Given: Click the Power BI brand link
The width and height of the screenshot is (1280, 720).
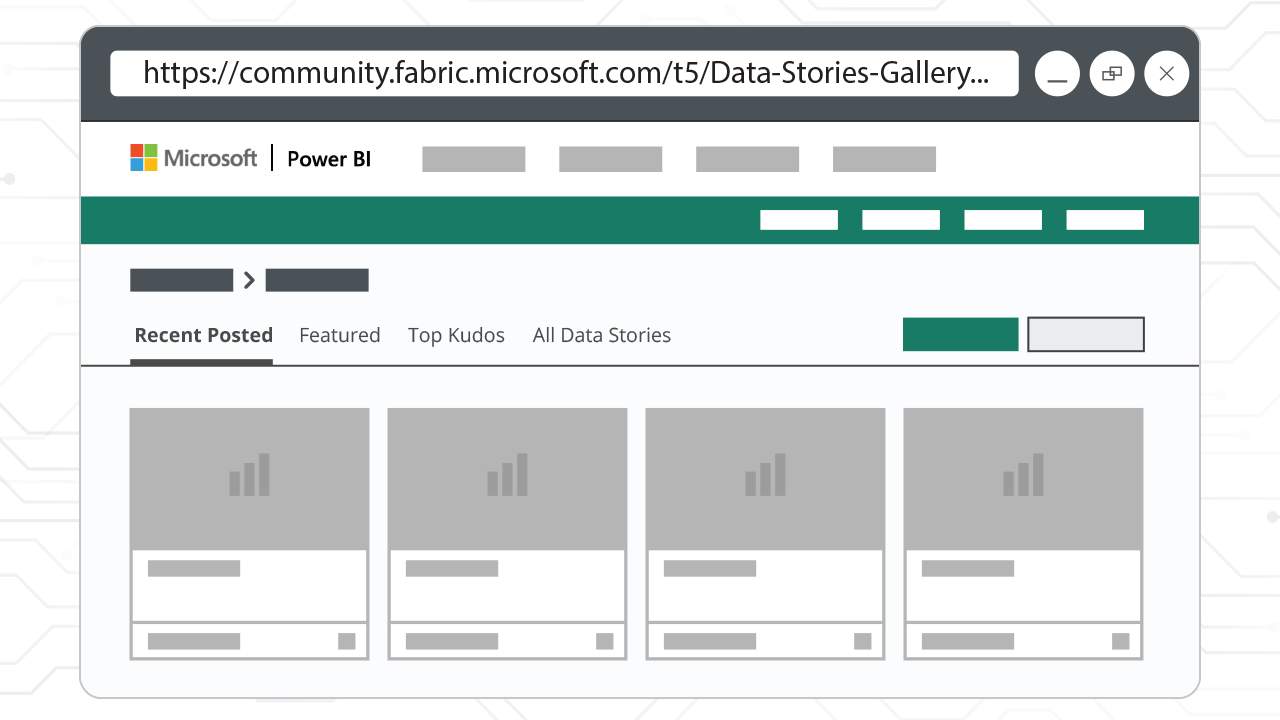Looking at the screenshot, I should tap(329, 159).
